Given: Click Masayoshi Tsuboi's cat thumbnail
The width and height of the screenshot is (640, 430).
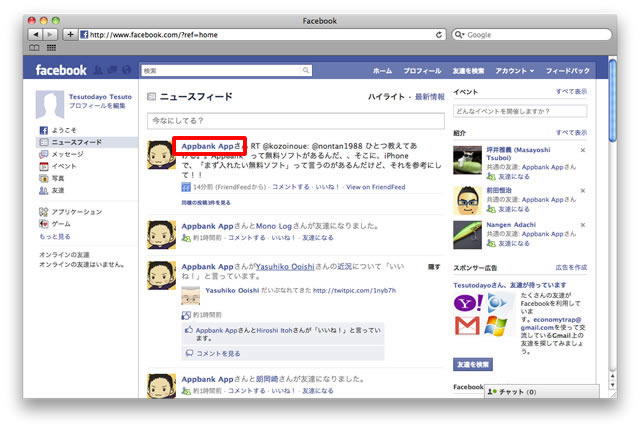Looking at the screenshot, I should [467, 160].
